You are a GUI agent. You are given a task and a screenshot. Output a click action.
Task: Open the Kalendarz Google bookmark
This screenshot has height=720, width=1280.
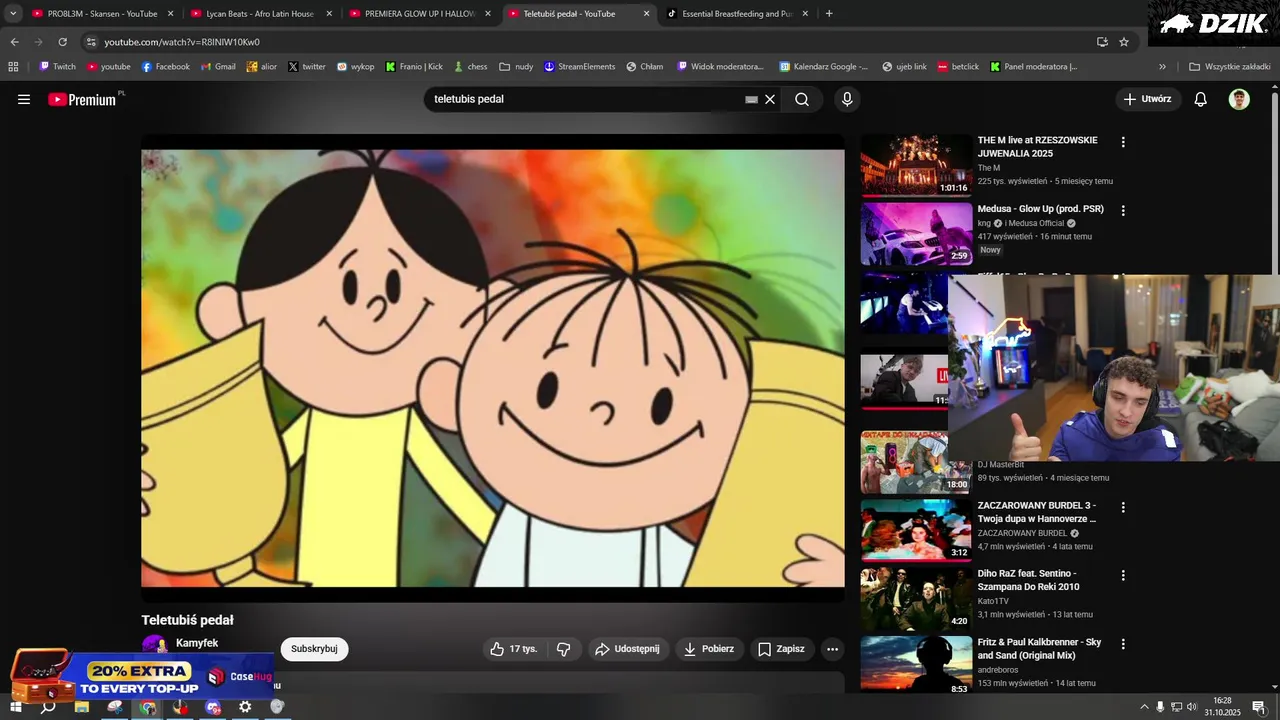(x=824, y=67)
